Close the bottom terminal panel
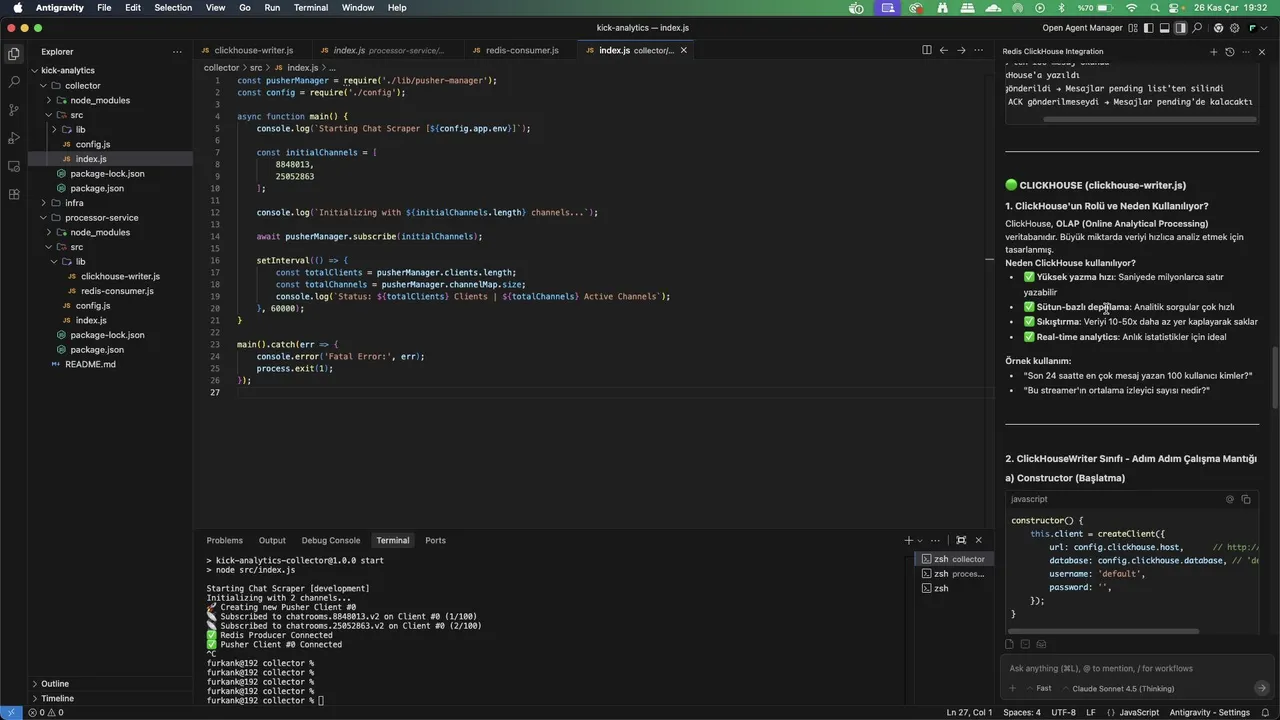 coord(979,540)
